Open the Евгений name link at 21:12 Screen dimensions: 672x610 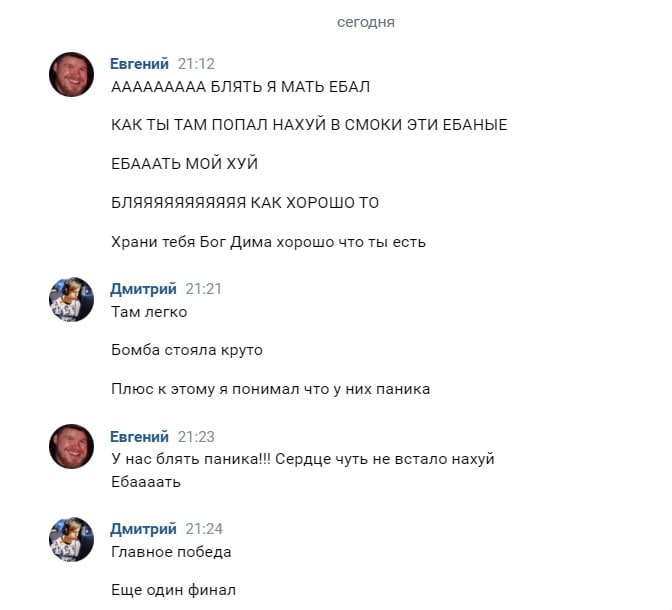[139, 63]
